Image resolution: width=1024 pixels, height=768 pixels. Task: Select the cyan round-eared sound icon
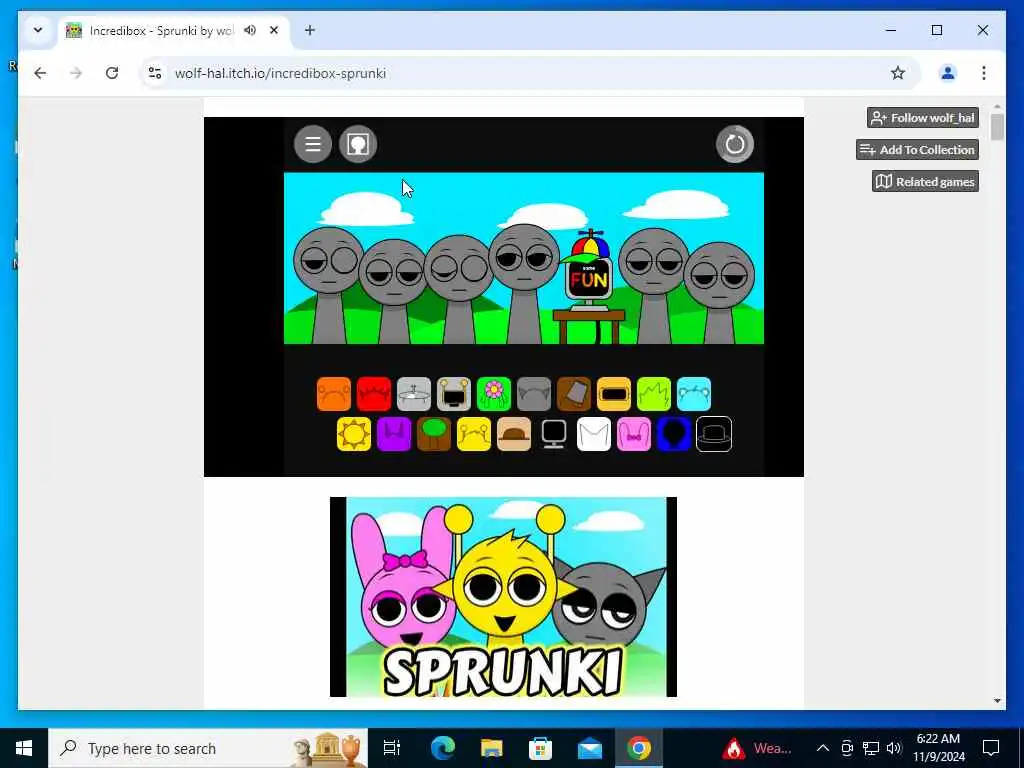[x=694, y=394]
